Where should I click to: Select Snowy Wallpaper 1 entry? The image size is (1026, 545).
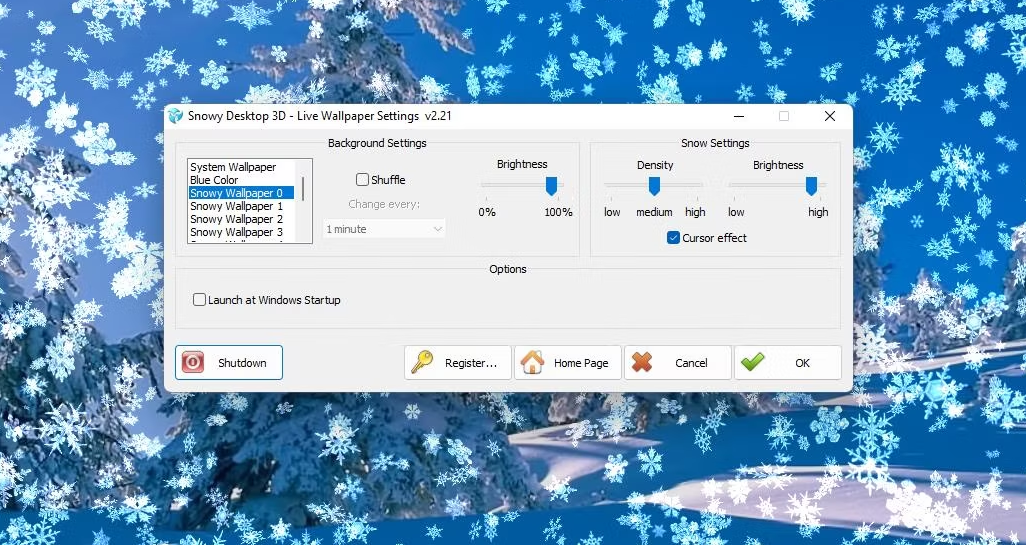pyautogui.click(x=236, y=206)
